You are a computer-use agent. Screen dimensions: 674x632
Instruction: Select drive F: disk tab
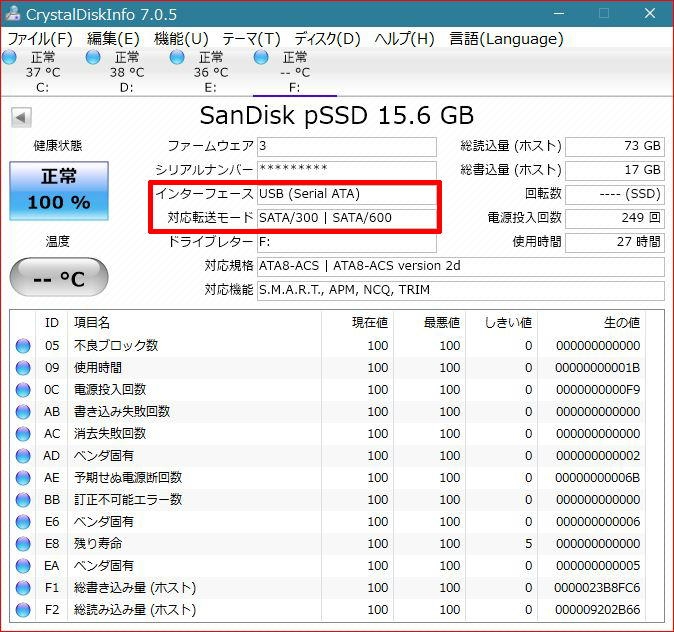[295, 72]
